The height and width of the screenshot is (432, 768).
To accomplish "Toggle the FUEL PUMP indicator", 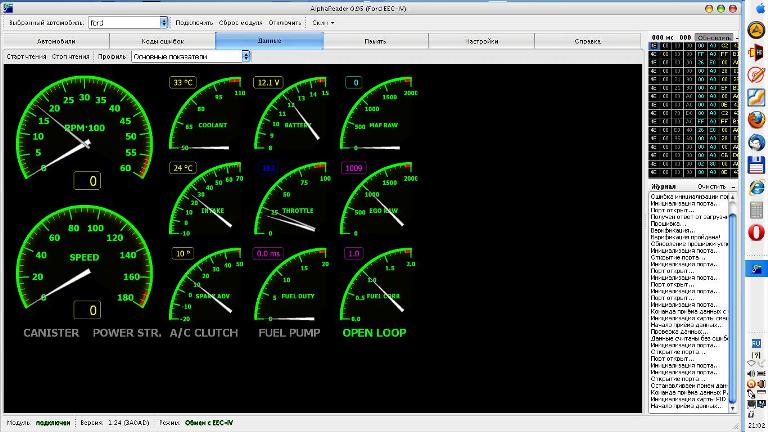I will pyautogui.click(x=289, y=332).
